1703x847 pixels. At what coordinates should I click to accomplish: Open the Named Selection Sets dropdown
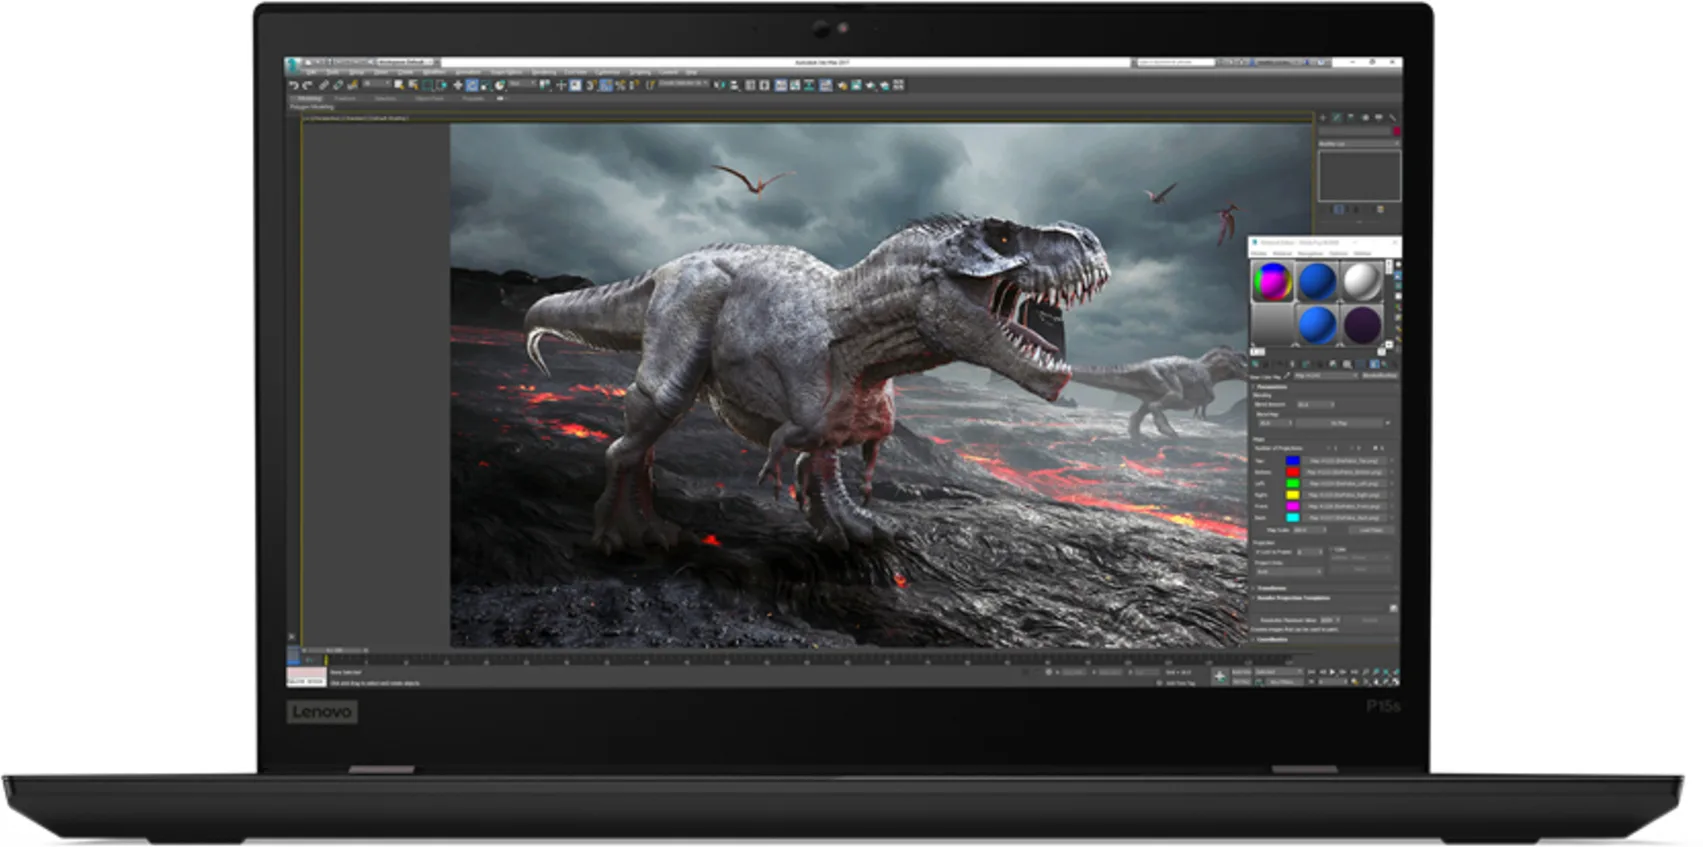tap(683, 83)
